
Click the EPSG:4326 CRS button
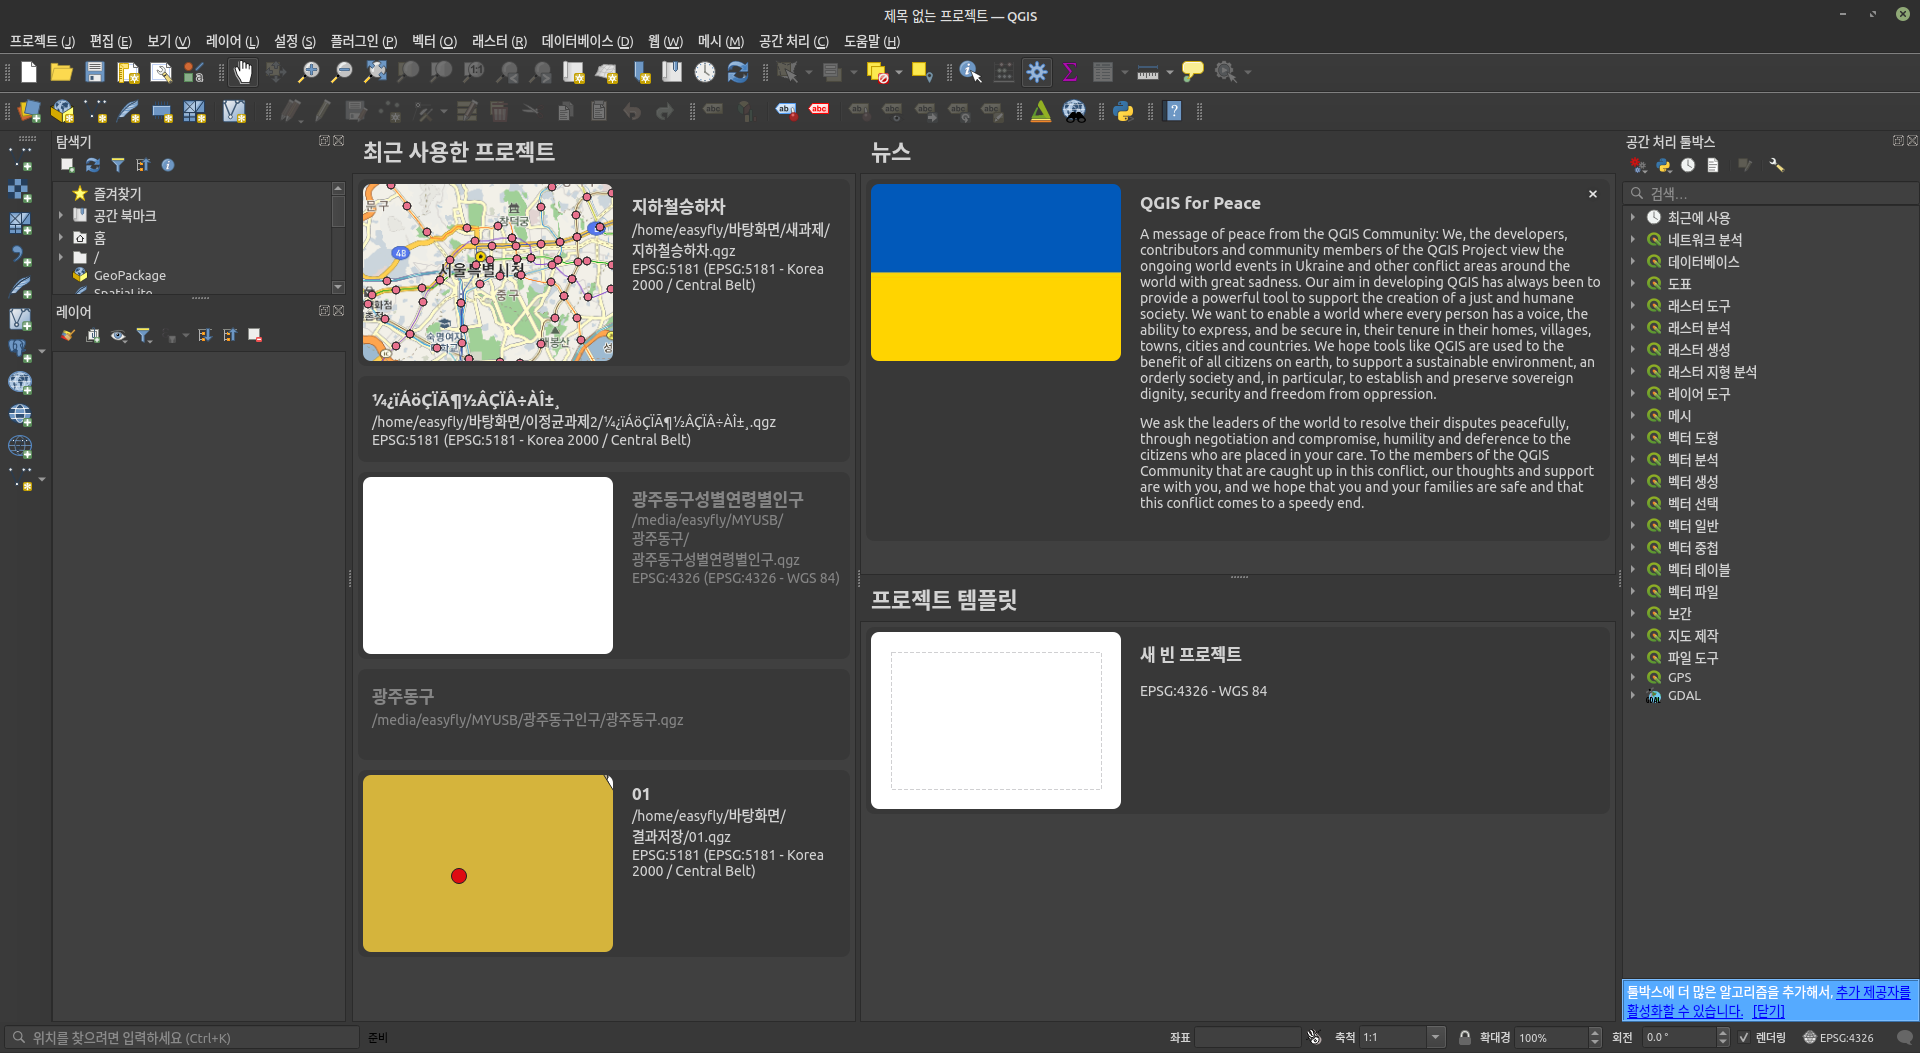click(1839, 1037)
